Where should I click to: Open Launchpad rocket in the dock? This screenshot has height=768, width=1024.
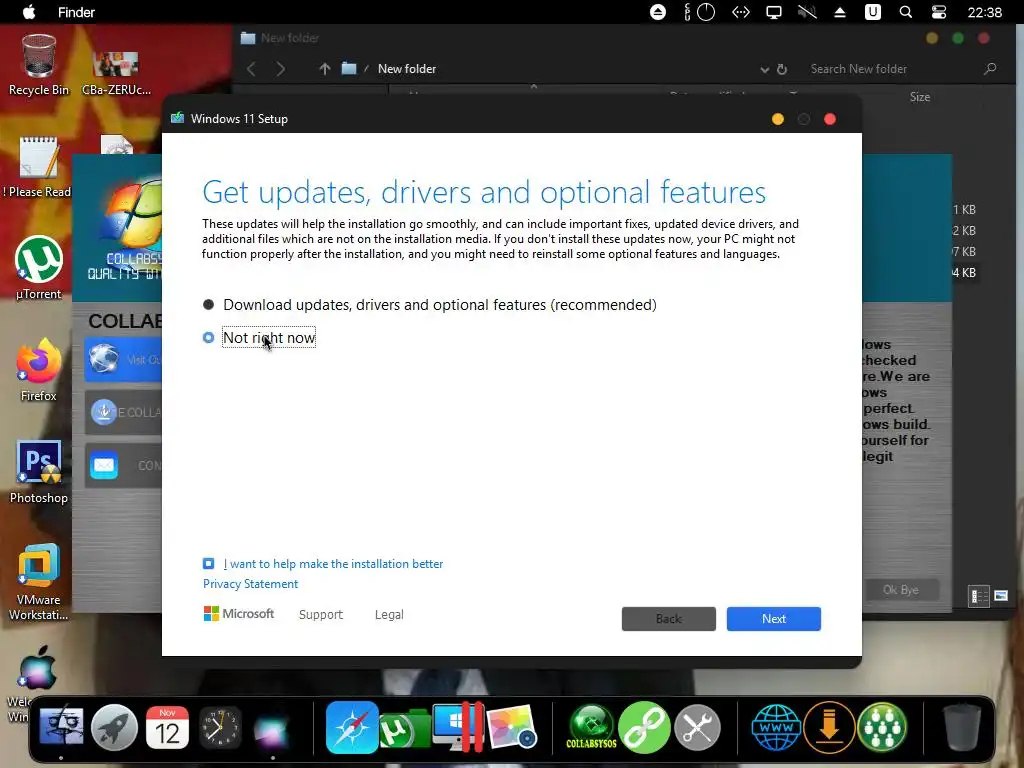pos(114,727)
